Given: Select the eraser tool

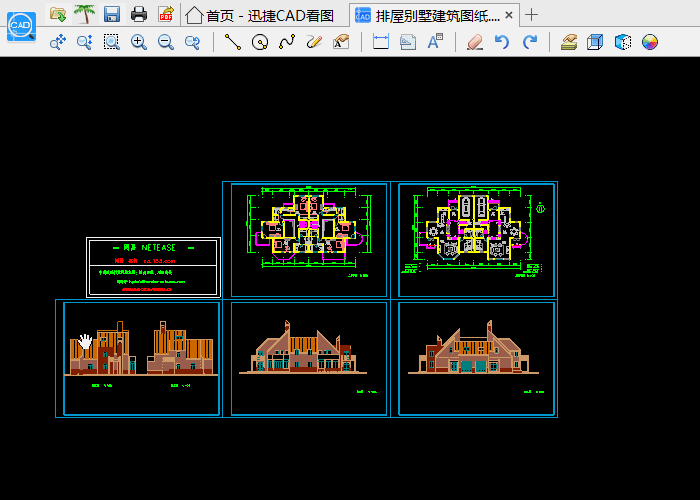Looking at the screenshot, I should (x=474, y=42).
